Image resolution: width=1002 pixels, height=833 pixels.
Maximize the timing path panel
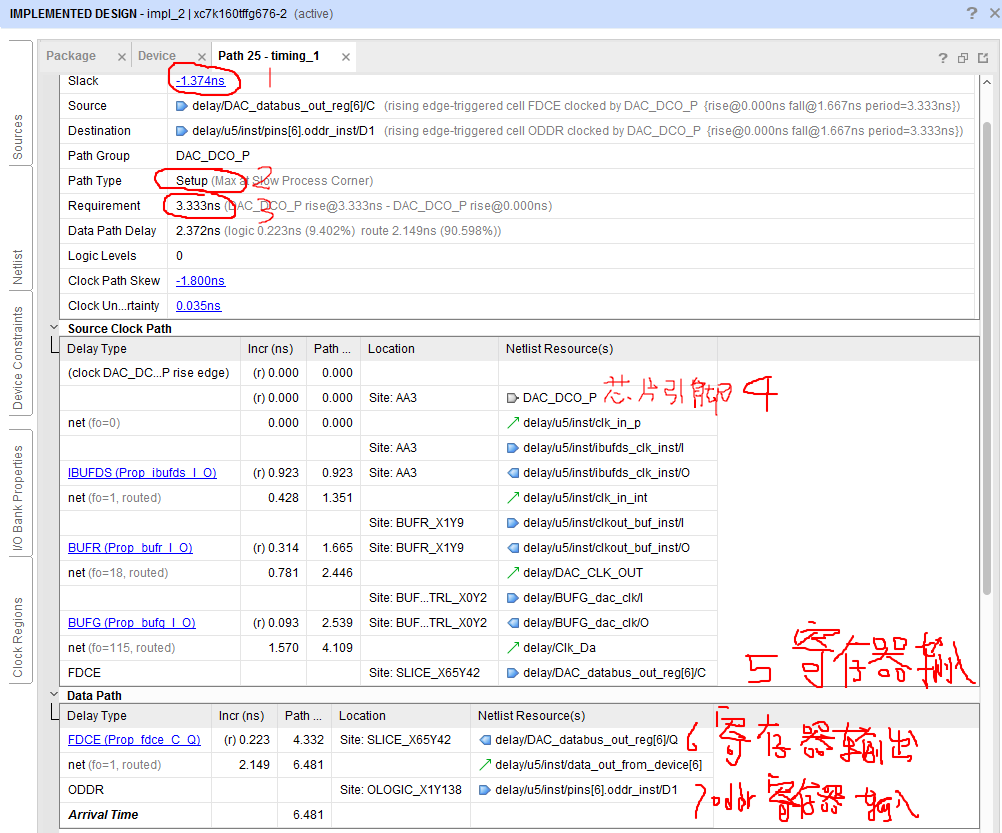[x=983, y=58]
